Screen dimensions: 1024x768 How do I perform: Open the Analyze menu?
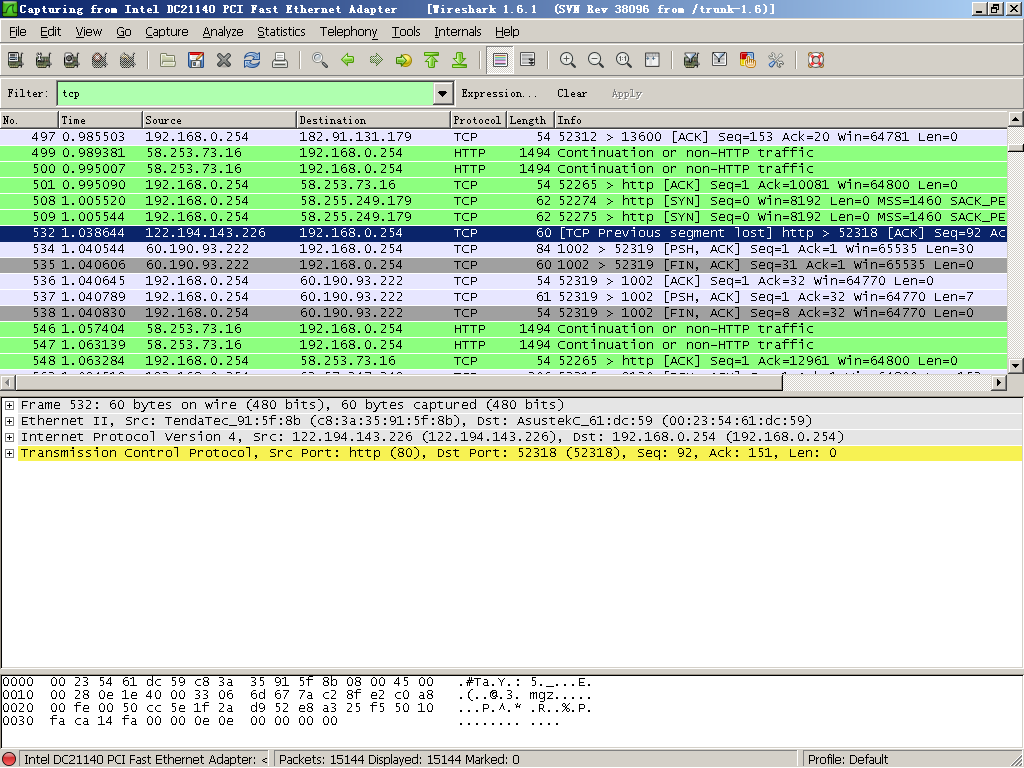click(223, 32)
